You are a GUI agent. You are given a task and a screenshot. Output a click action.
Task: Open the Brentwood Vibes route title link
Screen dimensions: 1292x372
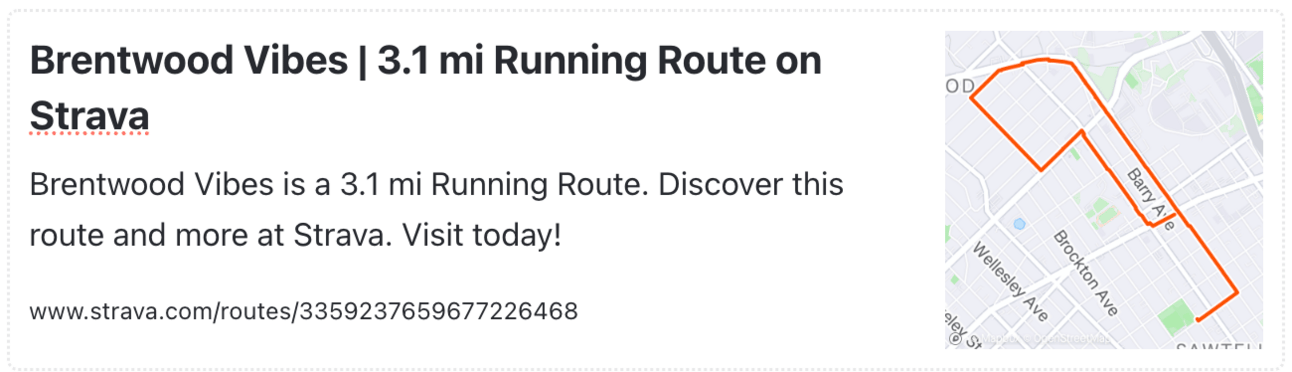pyautogui.click(x=425, y=88)
